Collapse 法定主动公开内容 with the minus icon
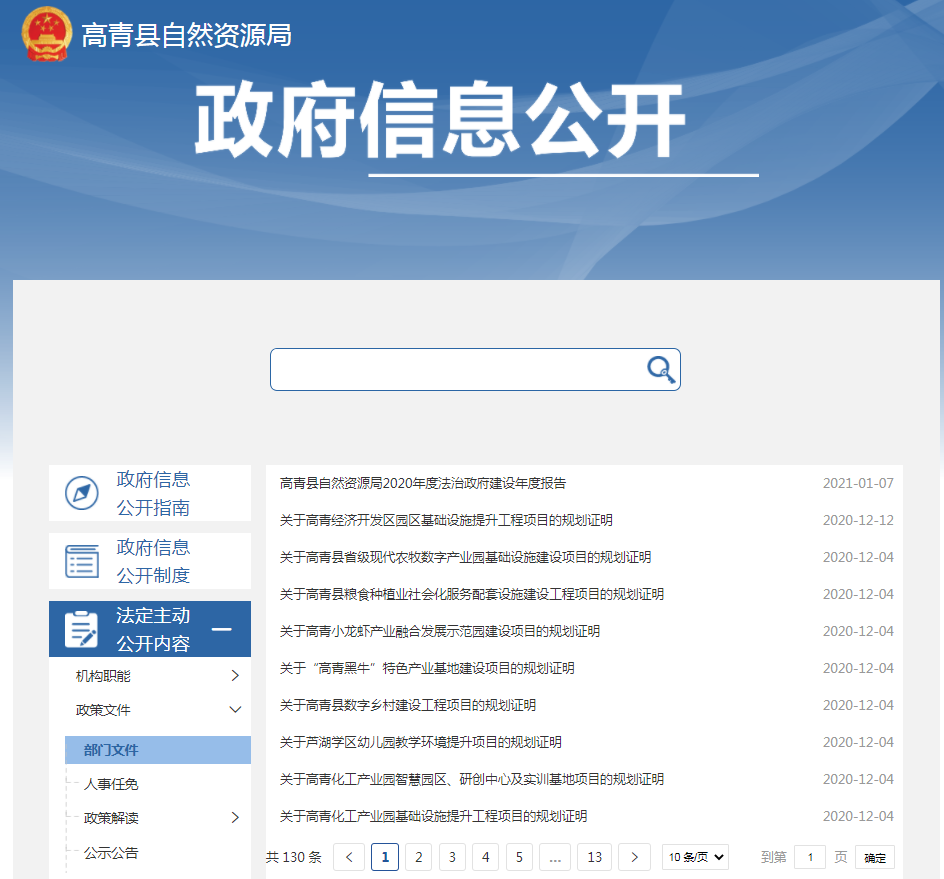The image size is (944, 879). click(222, 629)
